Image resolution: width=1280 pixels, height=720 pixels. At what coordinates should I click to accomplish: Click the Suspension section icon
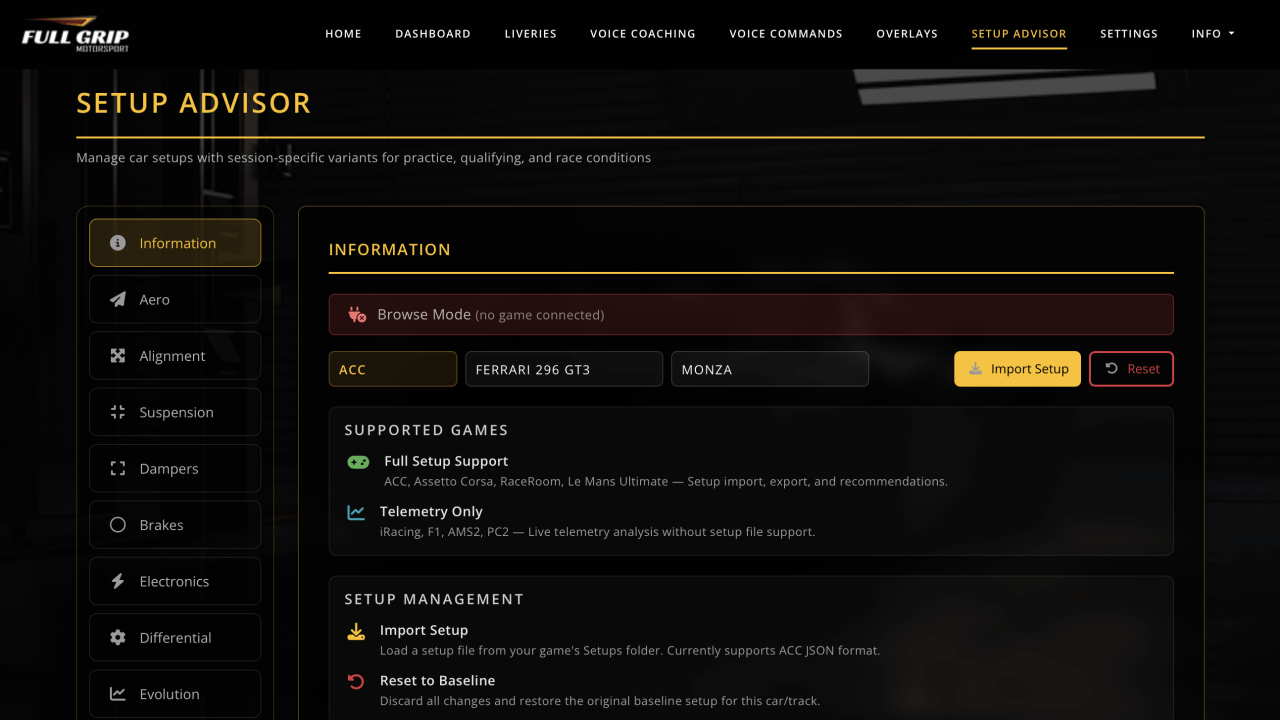[117, 411]
